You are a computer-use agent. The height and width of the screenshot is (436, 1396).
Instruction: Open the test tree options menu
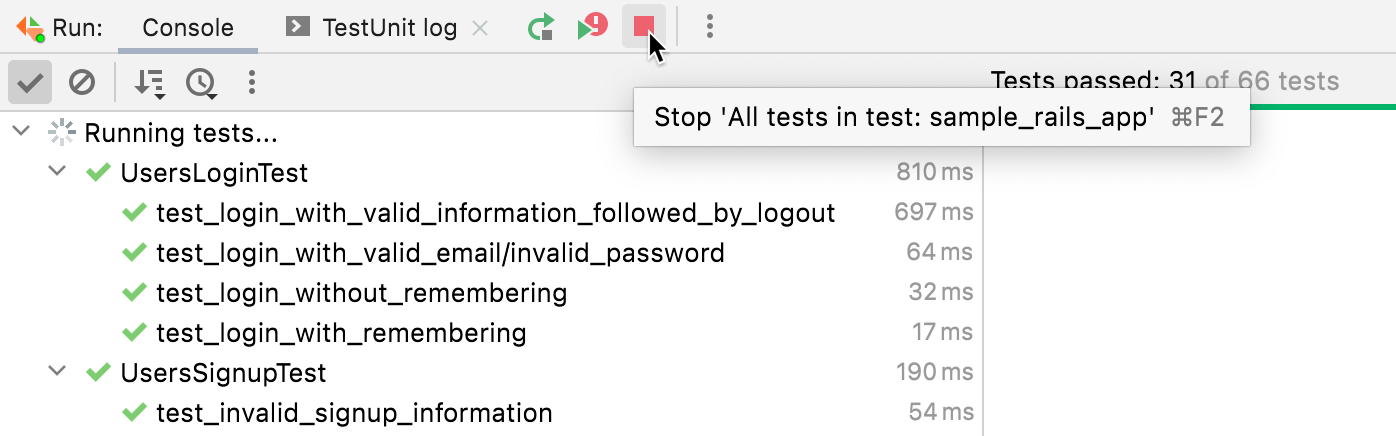(252, 83)
